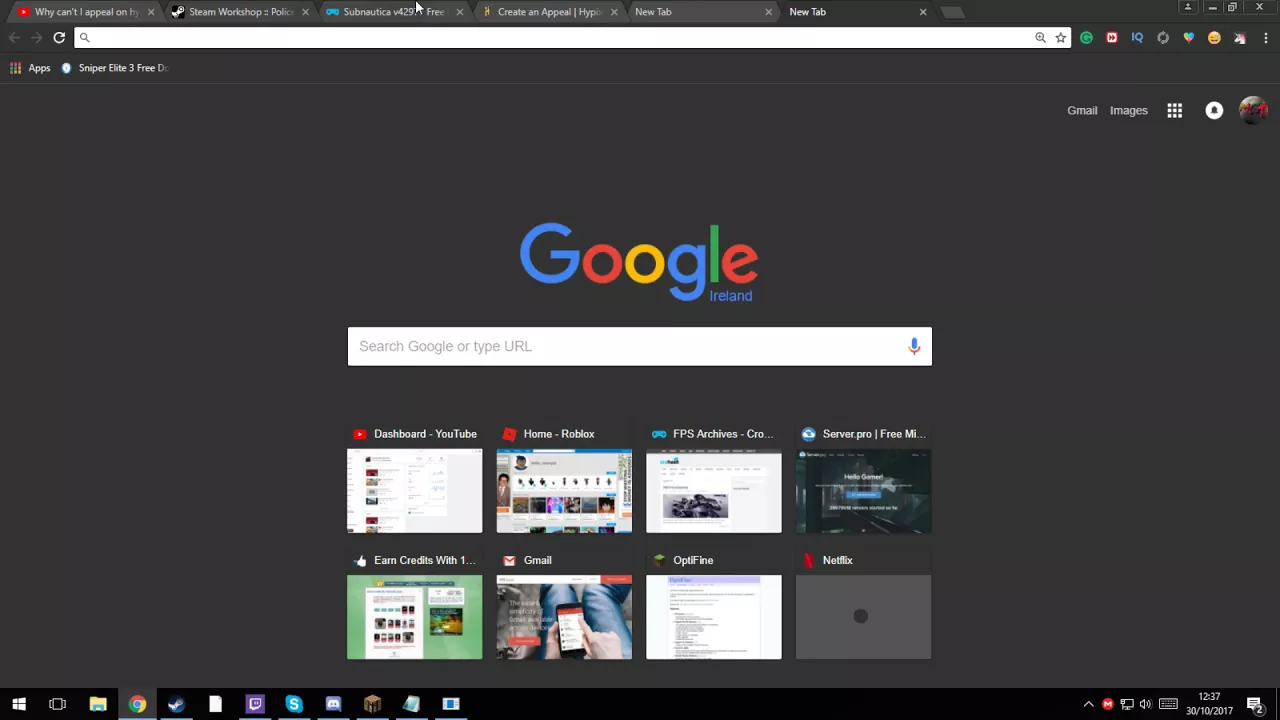Open Google notifications bell

click(x=1214, y=111)
